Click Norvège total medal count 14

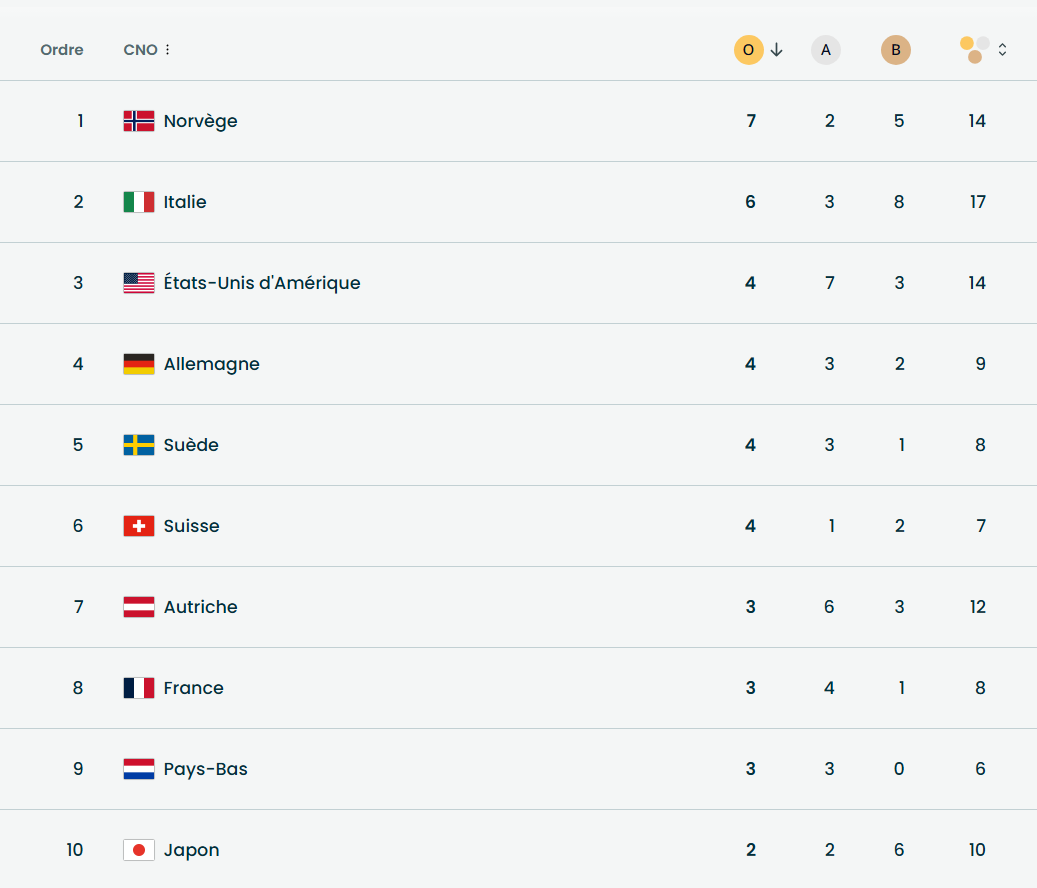coord(977,121)
